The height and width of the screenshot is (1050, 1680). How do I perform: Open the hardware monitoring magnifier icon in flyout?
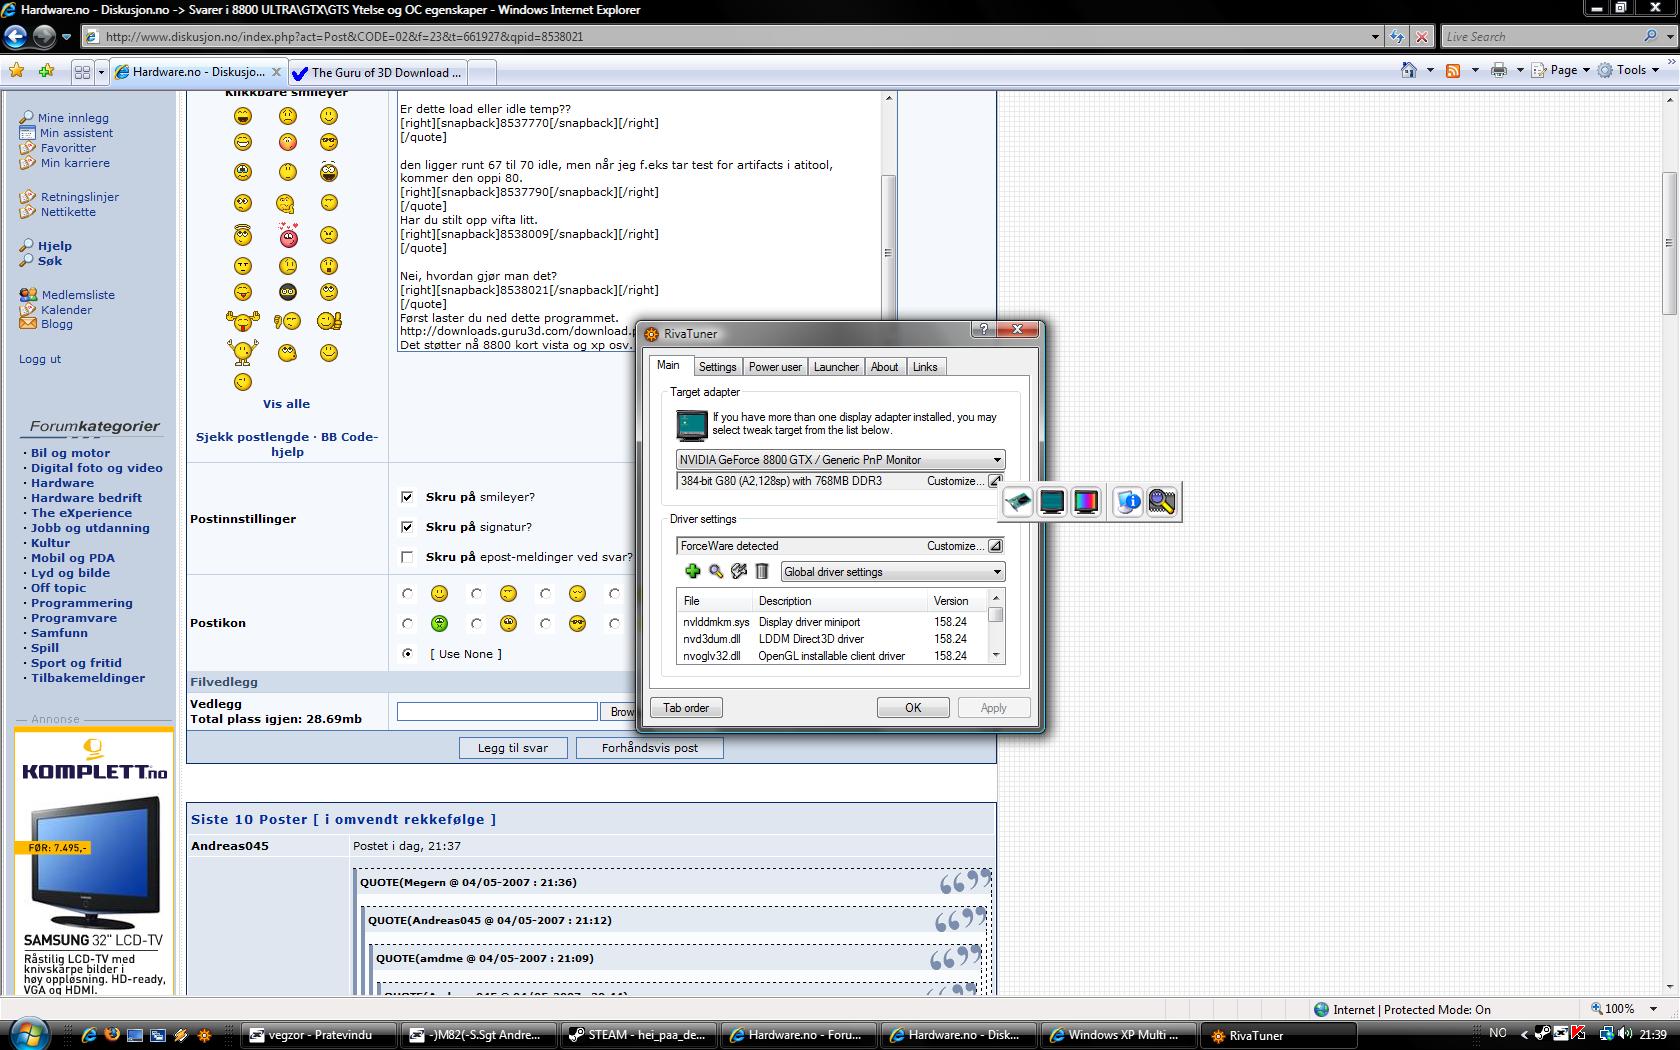click(1162, 502)
